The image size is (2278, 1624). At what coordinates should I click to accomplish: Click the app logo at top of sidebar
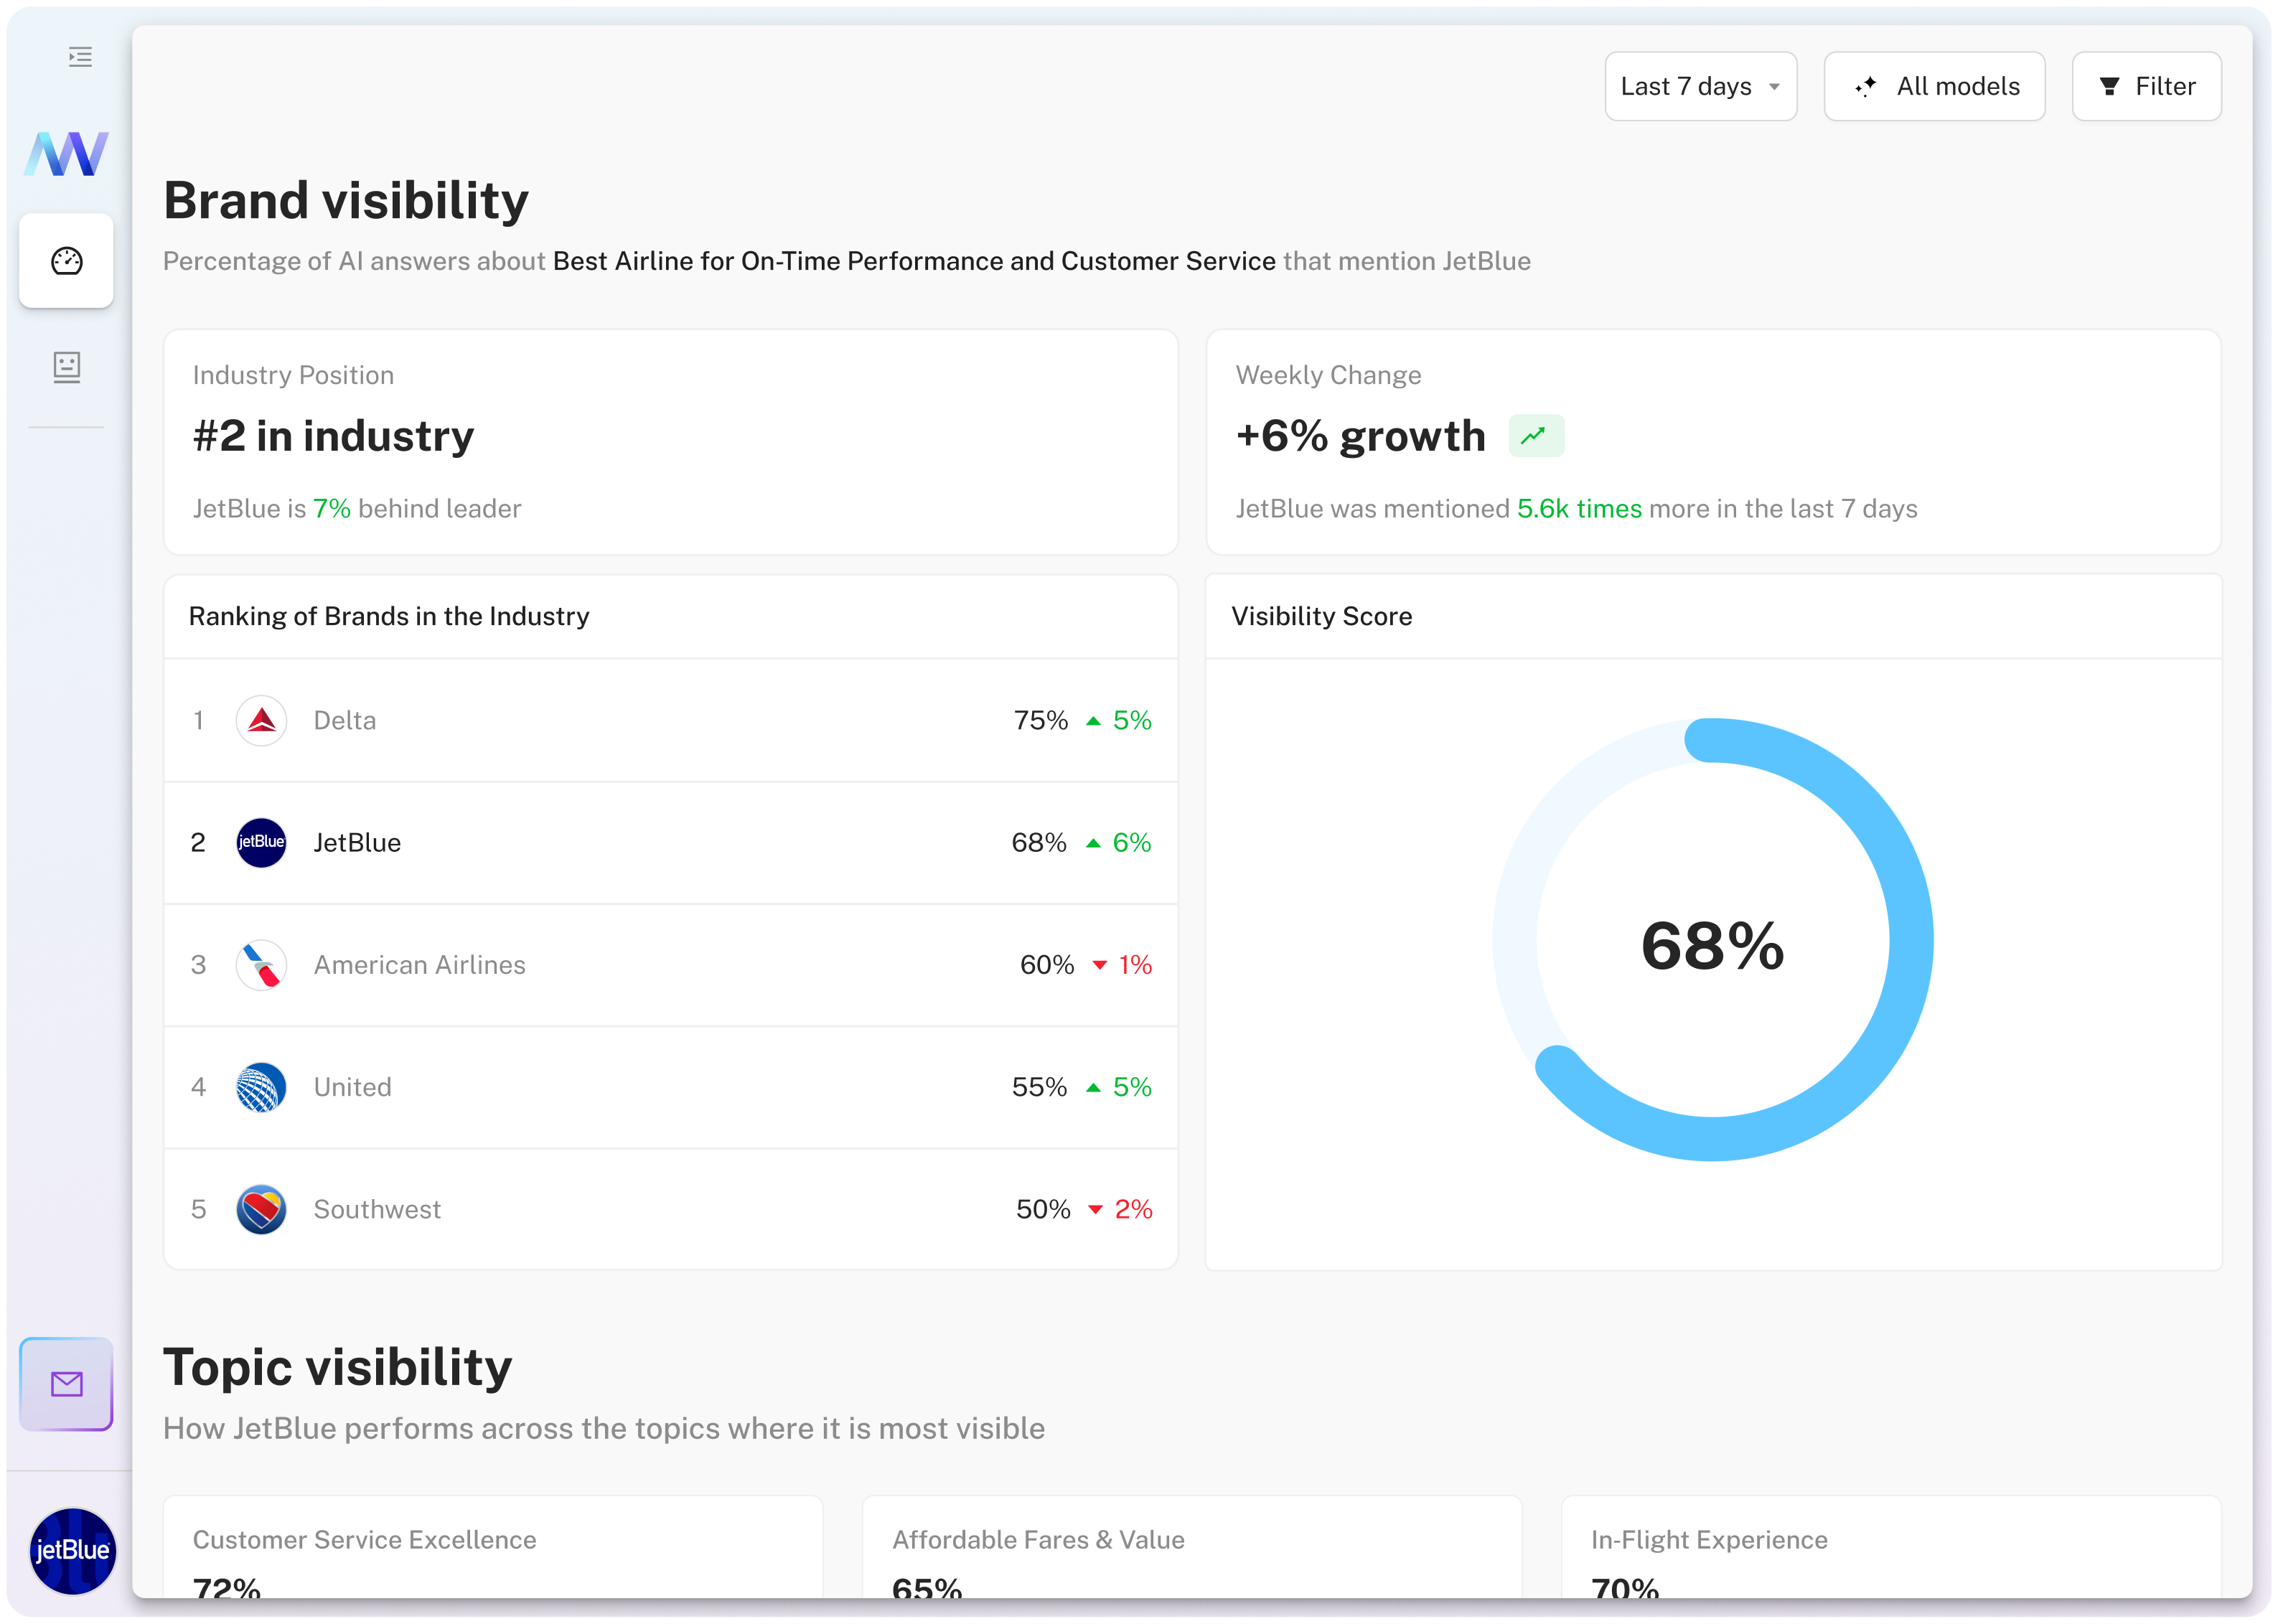click(66, 154)
